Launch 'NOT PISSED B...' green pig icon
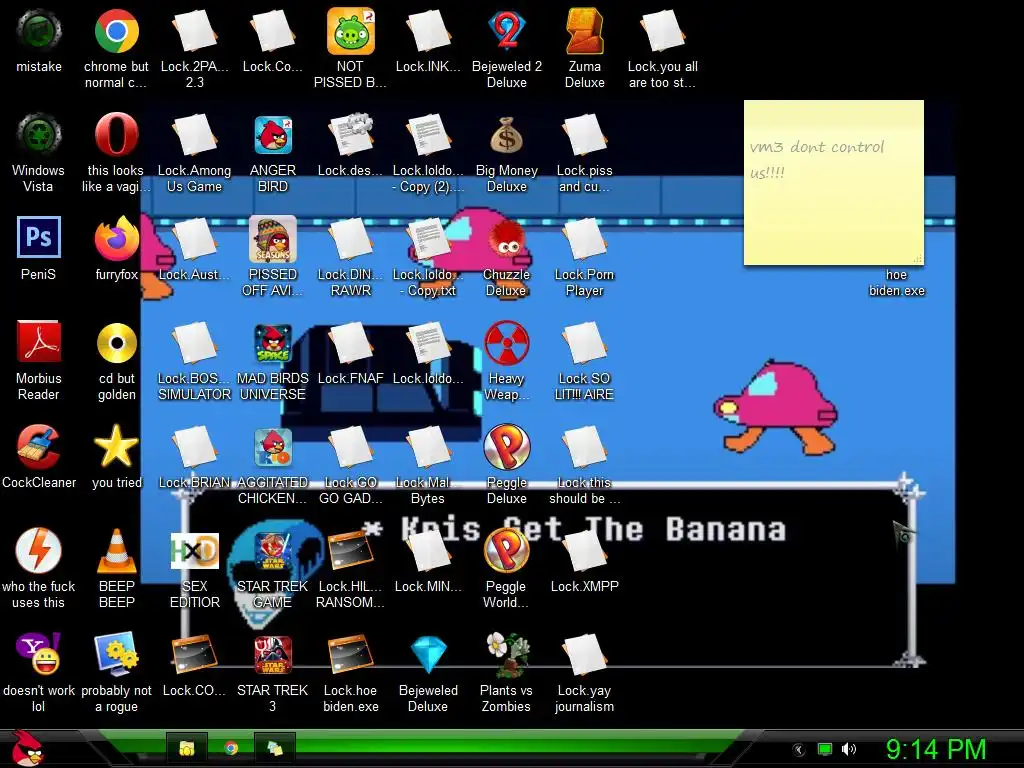Screen dimensions: 1024x768 [x=351, y=31]
